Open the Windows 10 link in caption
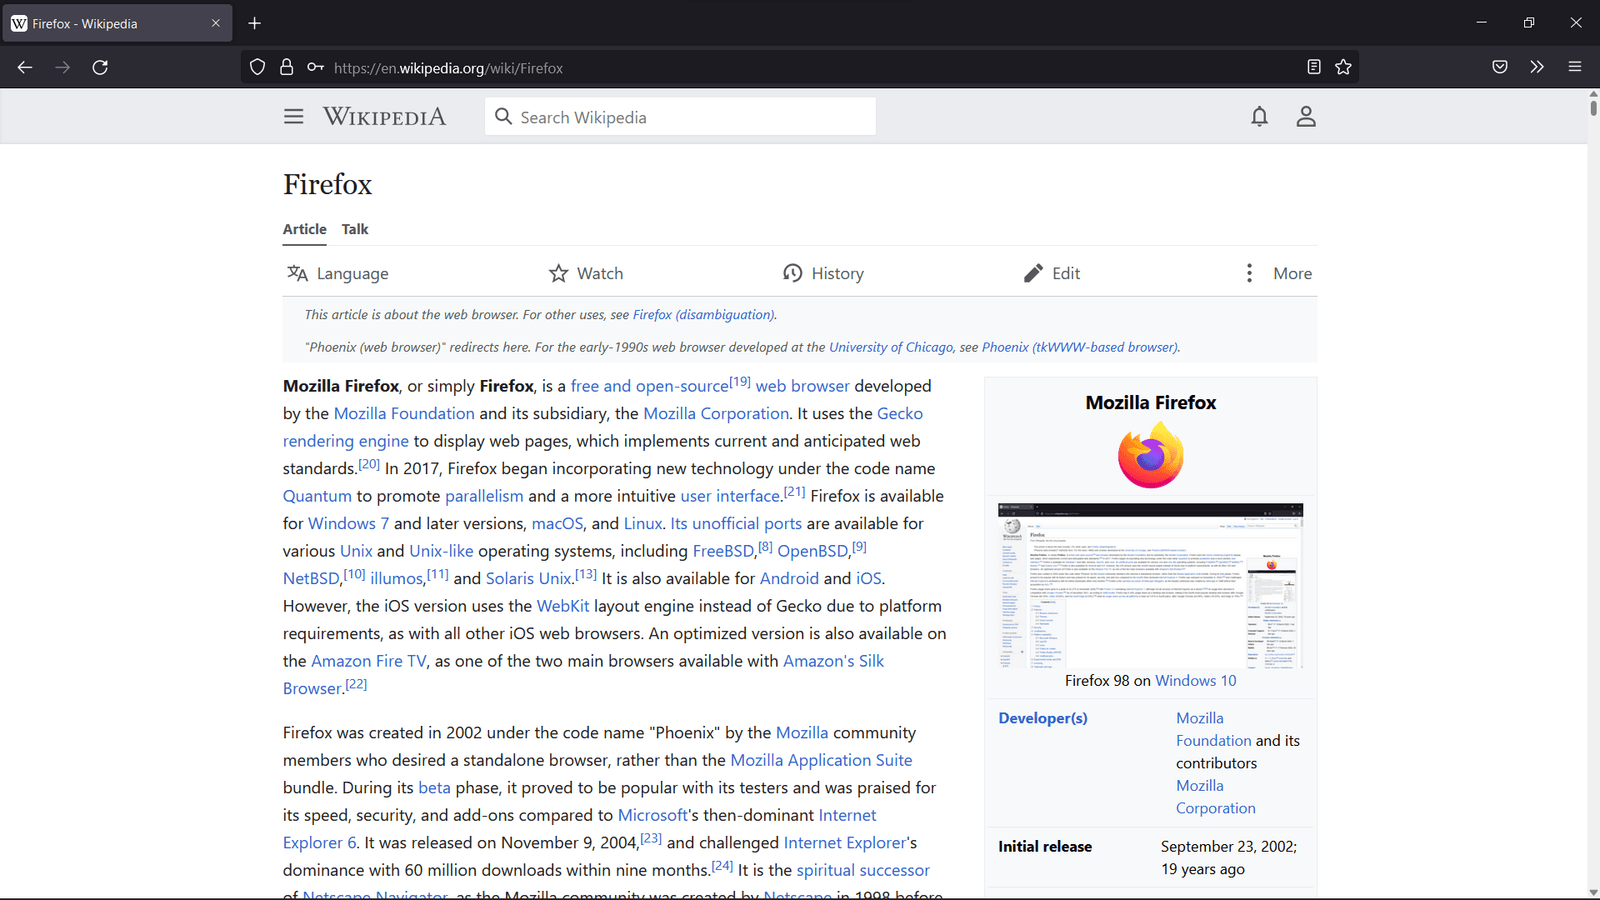This screenshot has height=900, width=1600. pos(1196,680)
